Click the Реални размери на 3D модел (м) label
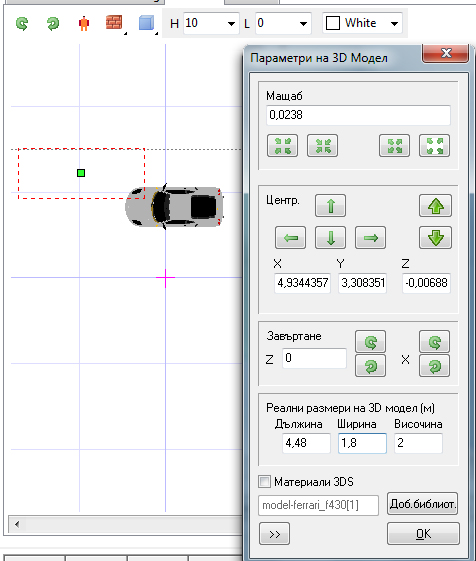Viewport: 476px width, 561px height. [350, 408]
